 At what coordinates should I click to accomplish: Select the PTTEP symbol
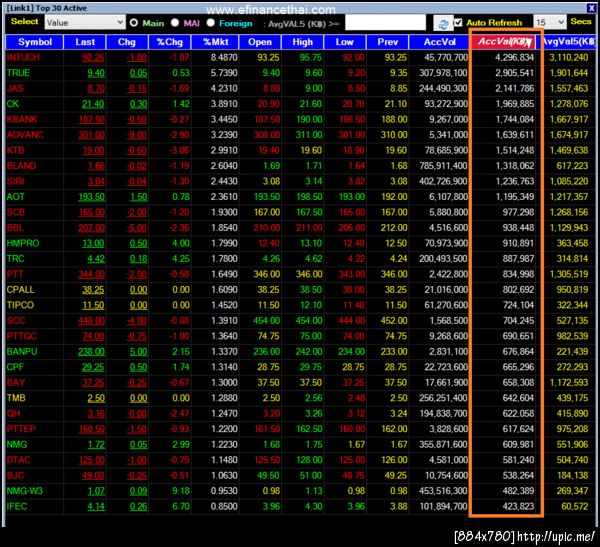pyautogui.click(x=21, y=429)
